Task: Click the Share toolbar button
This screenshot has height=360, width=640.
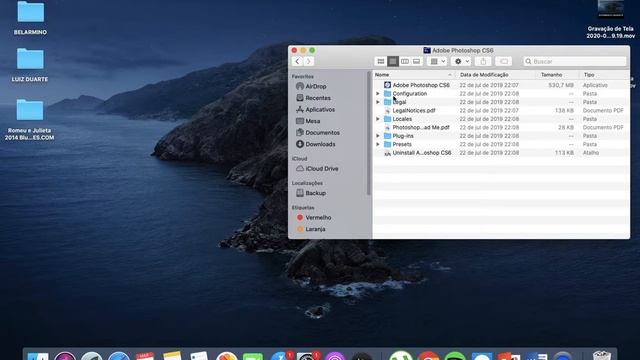Action: tap(483, 61)
